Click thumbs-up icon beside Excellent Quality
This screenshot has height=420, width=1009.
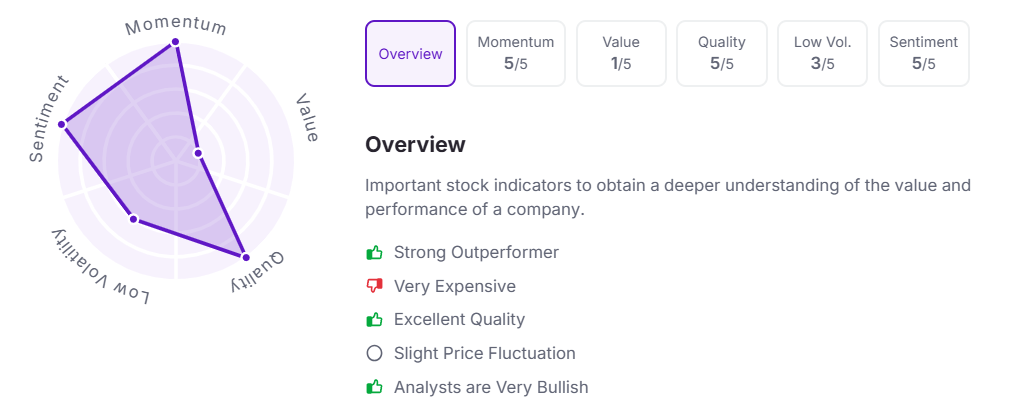pyautogui.click(x=375, y=319)
